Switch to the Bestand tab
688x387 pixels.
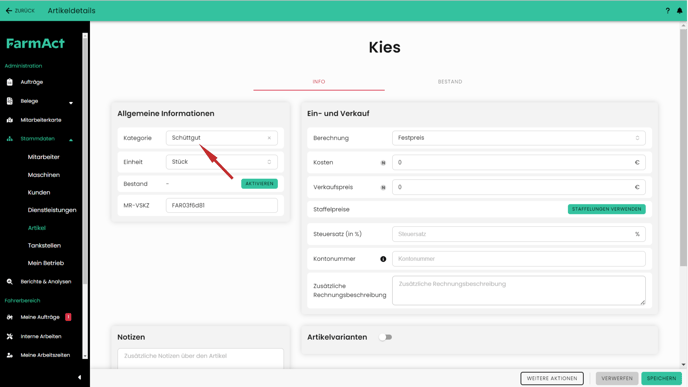[x=450, y=82]
